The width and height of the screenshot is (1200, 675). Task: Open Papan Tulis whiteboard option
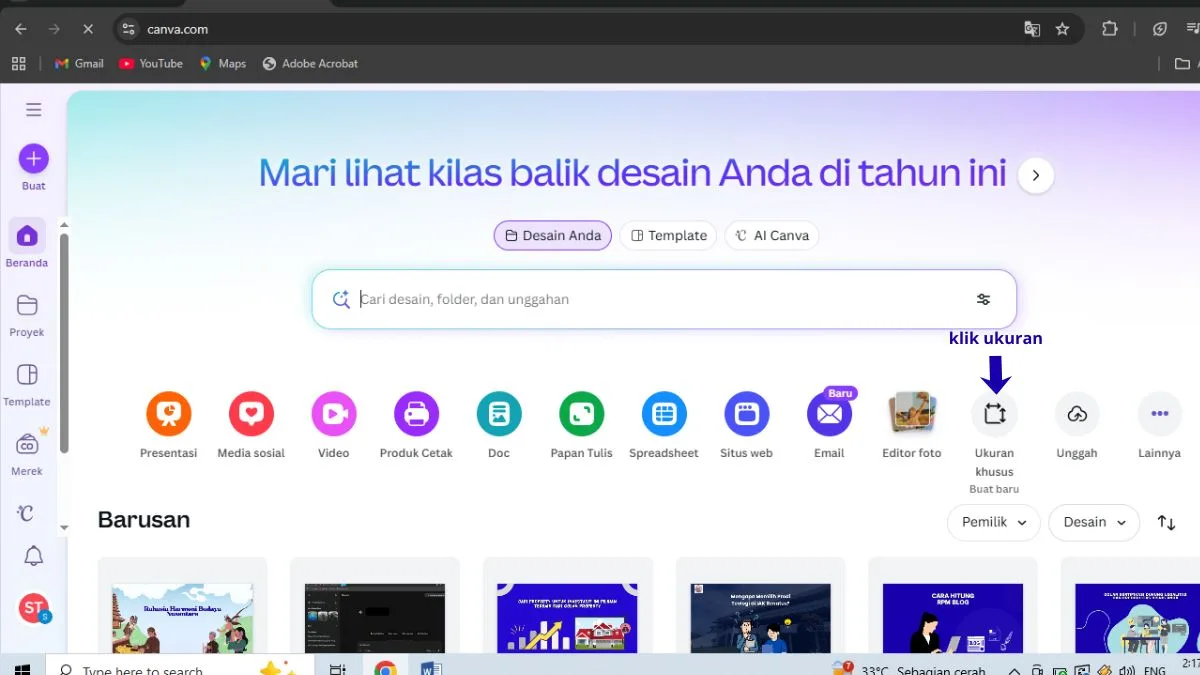[581, 414]
